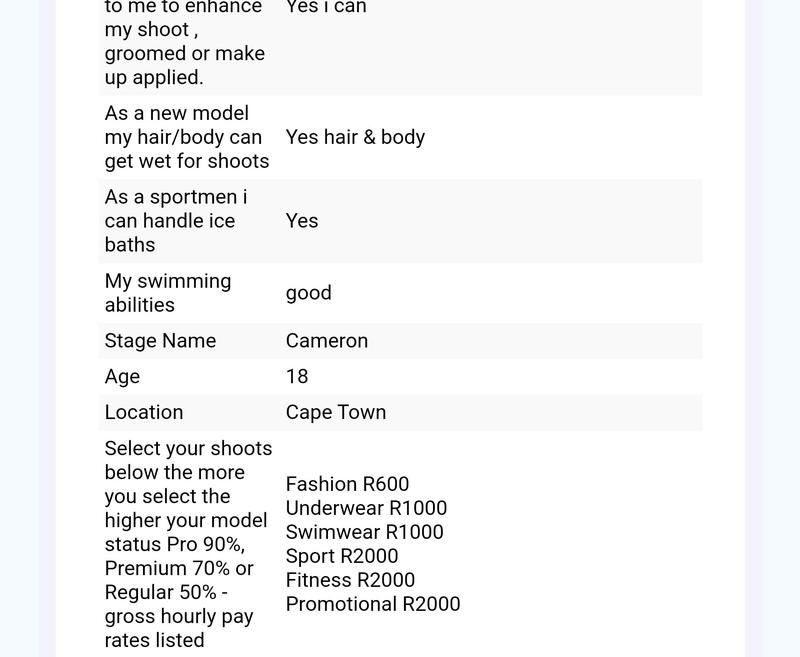Click the 'As a sportmen i can handle ice baths' label
Viewport: 800px width, 657px height.
(175, 221)
